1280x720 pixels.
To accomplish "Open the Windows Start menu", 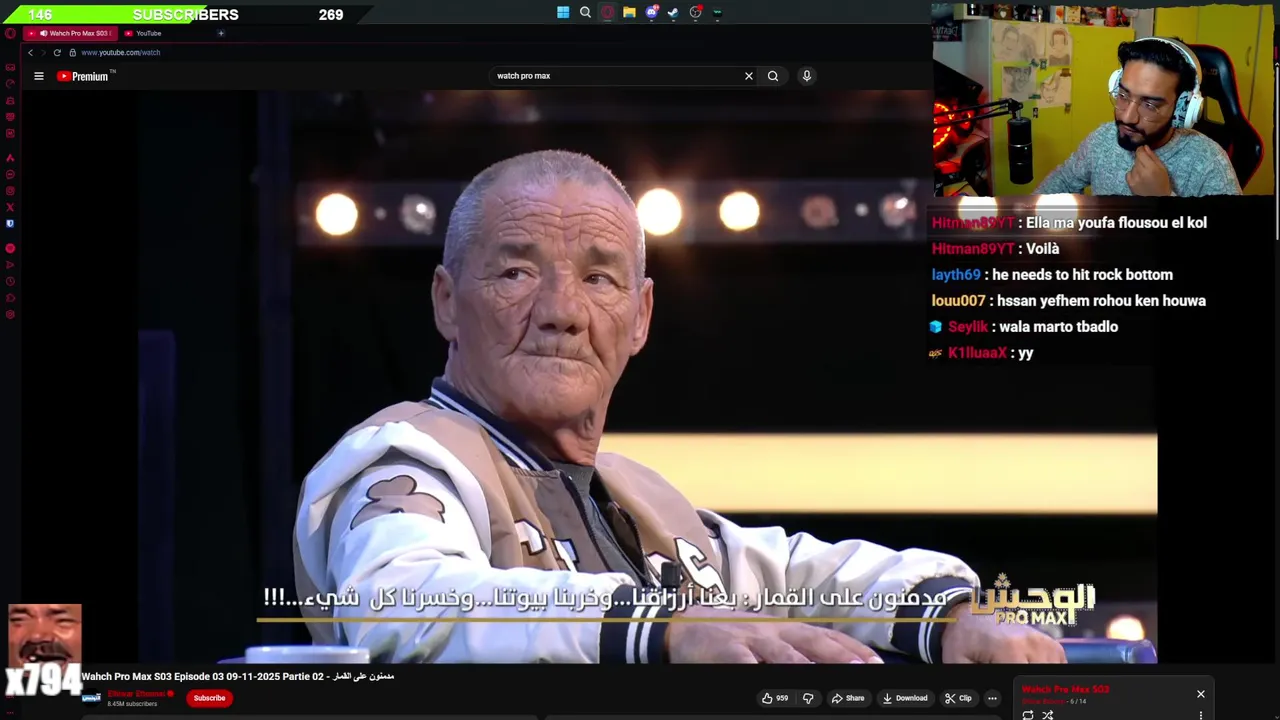I will point(563,13).
